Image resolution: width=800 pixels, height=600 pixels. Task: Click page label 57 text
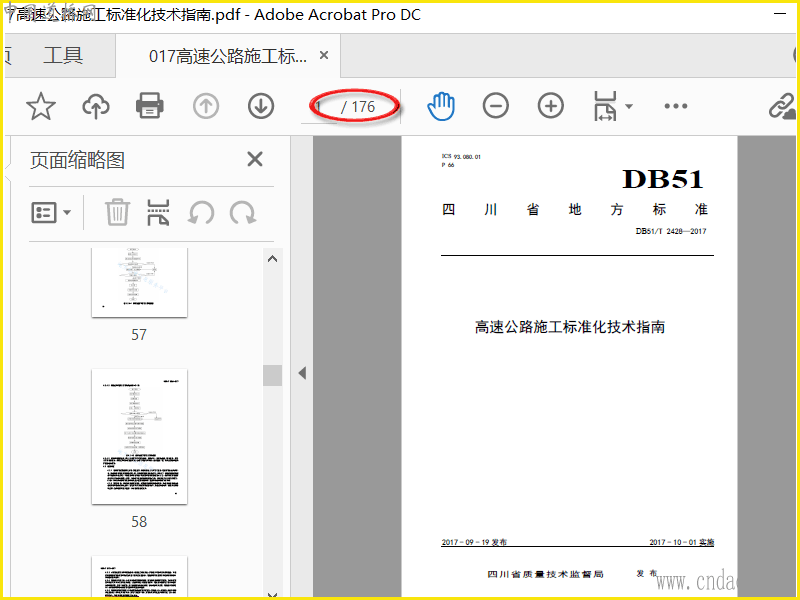[139, 335]
